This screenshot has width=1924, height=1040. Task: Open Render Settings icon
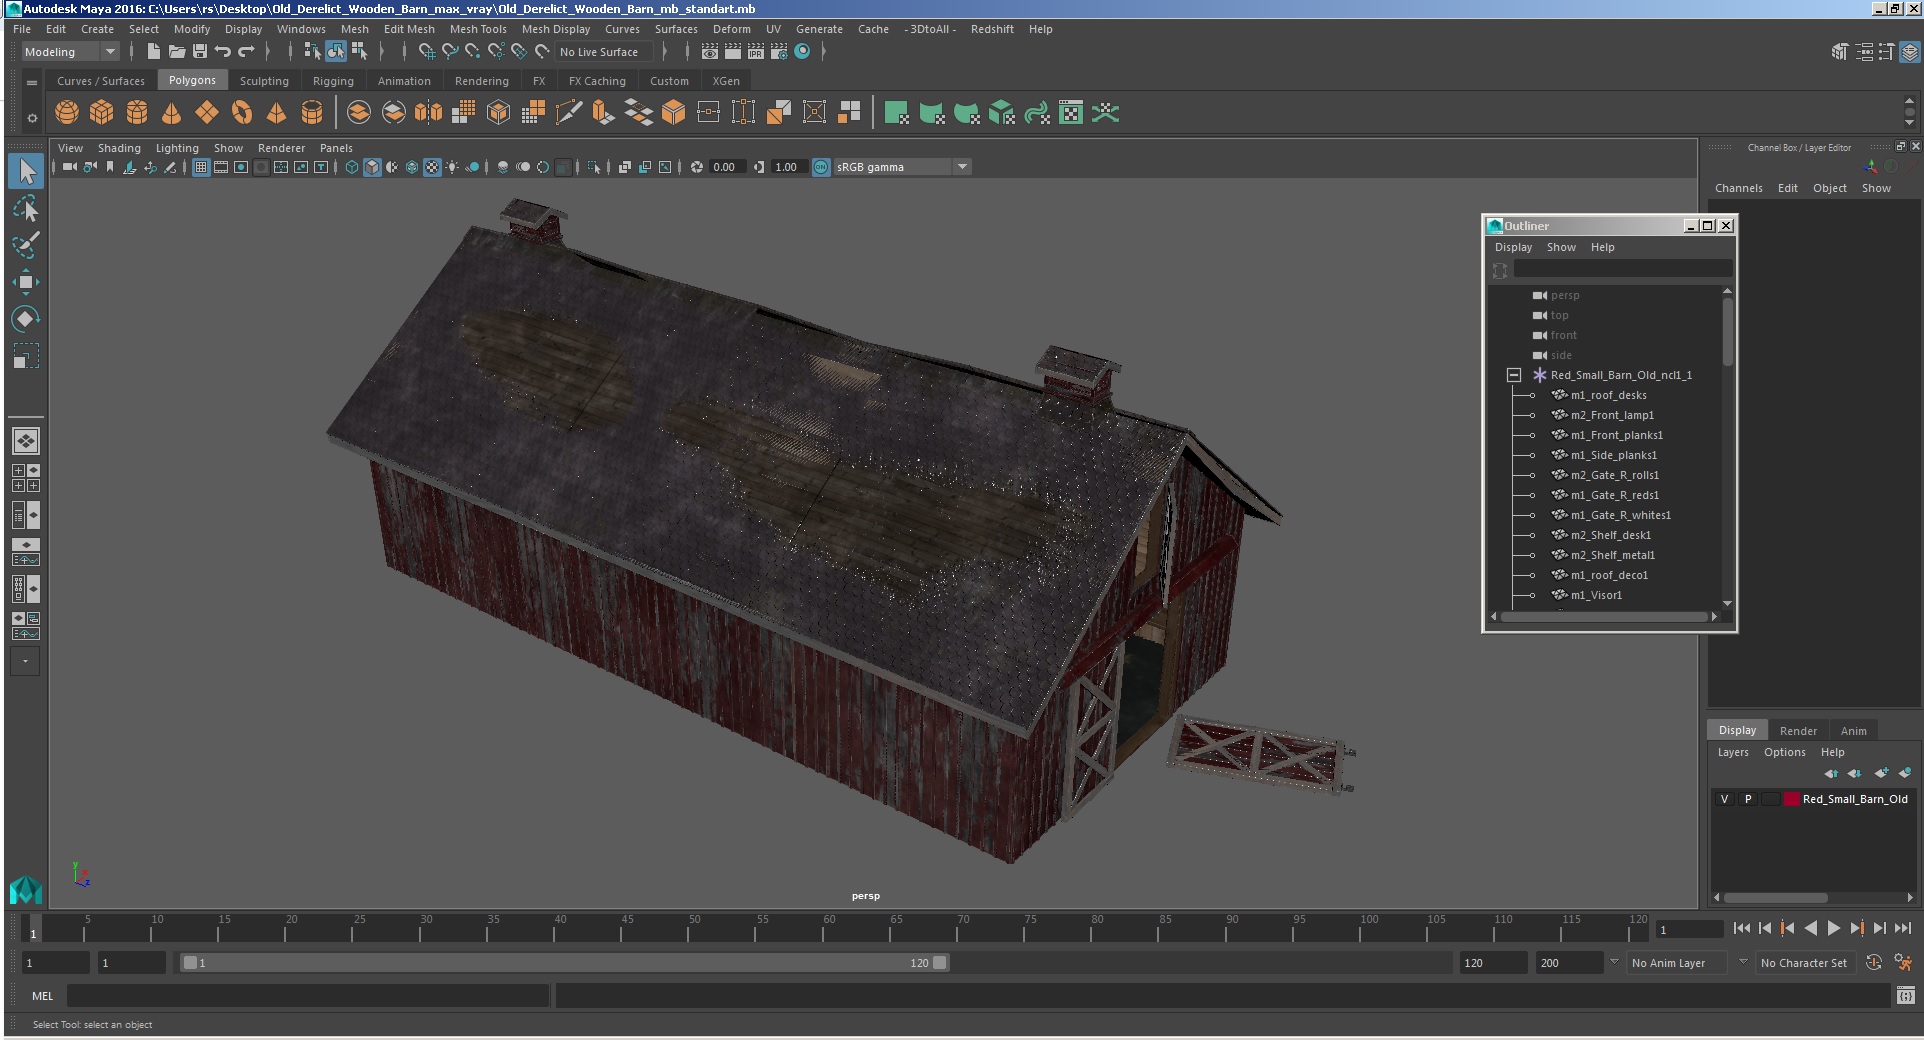(x=779, y=51)
